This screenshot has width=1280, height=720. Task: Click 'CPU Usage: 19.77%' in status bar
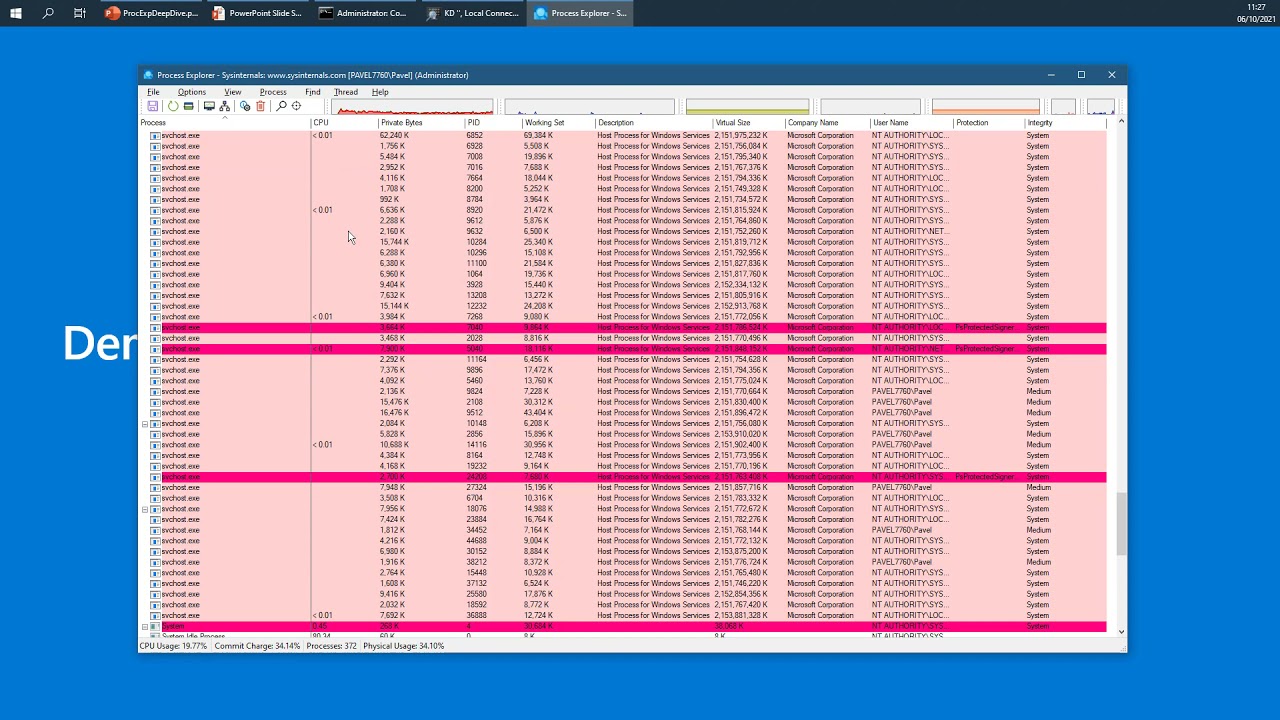pyautogui.click(x=173, y=646)
